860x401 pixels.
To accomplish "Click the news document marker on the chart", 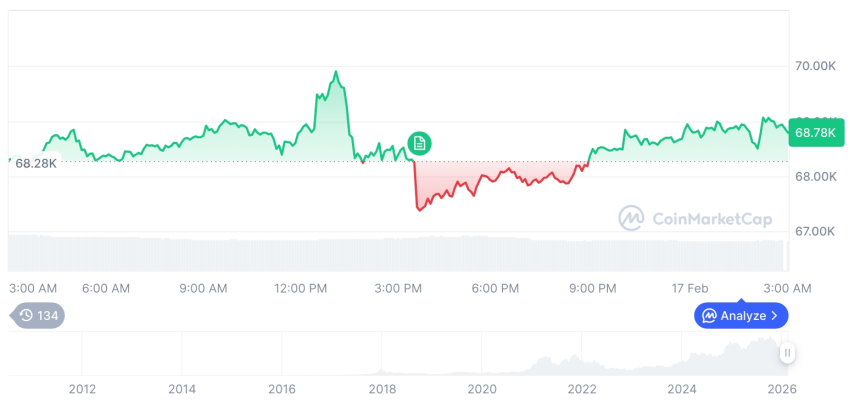I will (x=420, y=143).
